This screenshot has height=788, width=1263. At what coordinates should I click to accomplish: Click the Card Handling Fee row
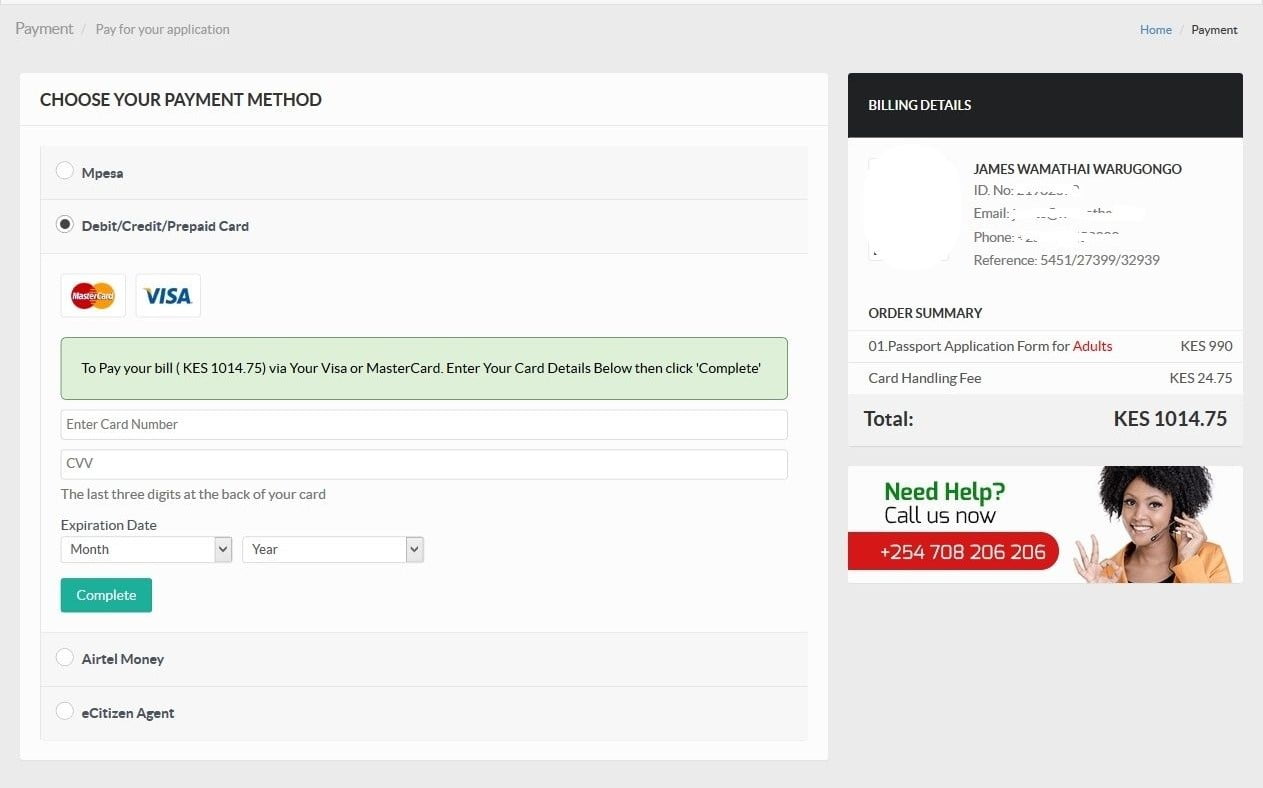coord(1045,378)
